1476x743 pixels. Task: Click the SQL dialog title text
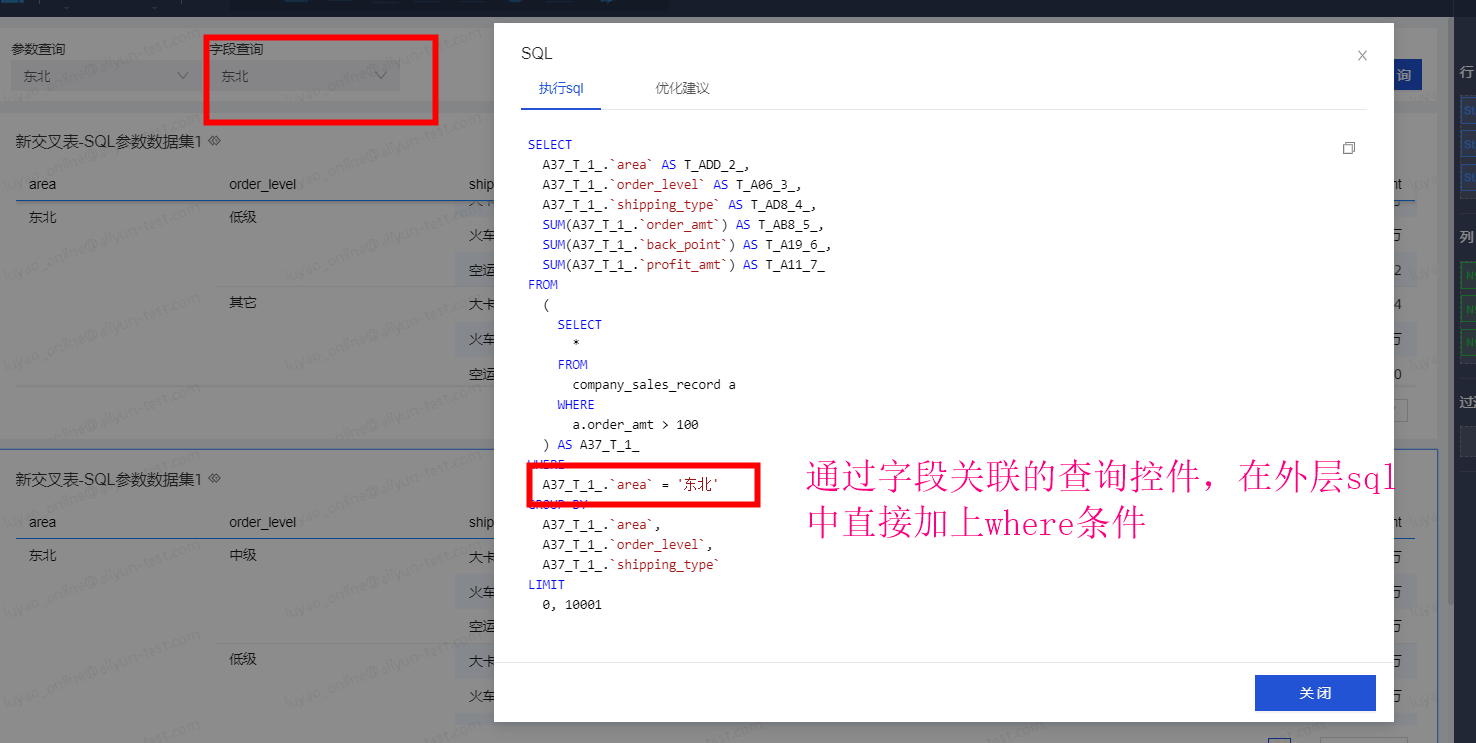coord(536,53)
